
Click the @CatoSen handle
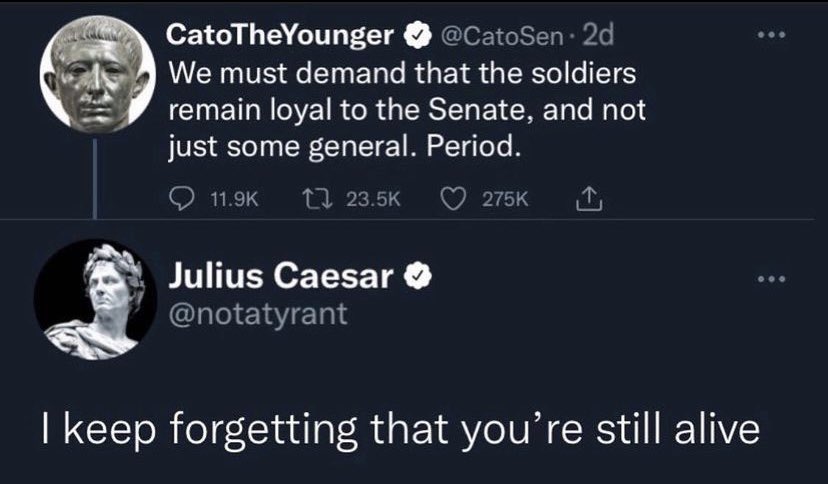[501, 36]
